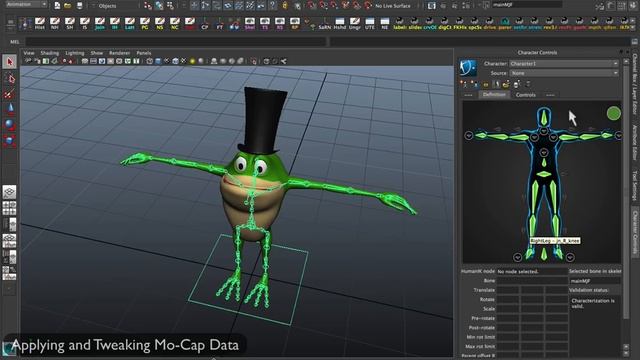Screen dimensions: 640x360
Task: Click the NH shelf button
Action: pyautogui.click(x=55, y=24)
